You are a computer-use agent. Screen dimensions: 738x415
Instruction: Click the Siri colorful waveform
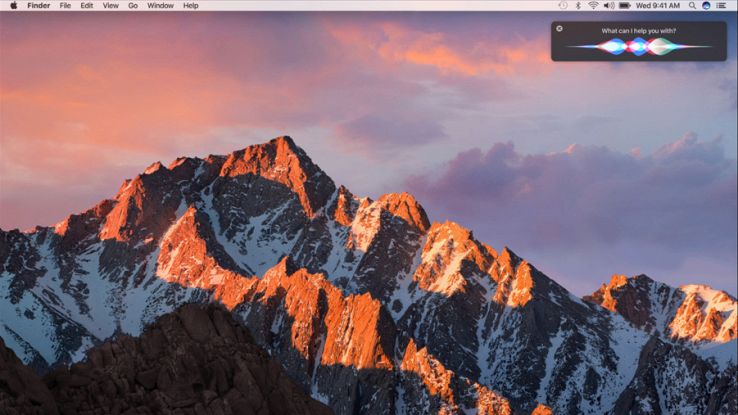pyautogui.click(x=638, y=47)
